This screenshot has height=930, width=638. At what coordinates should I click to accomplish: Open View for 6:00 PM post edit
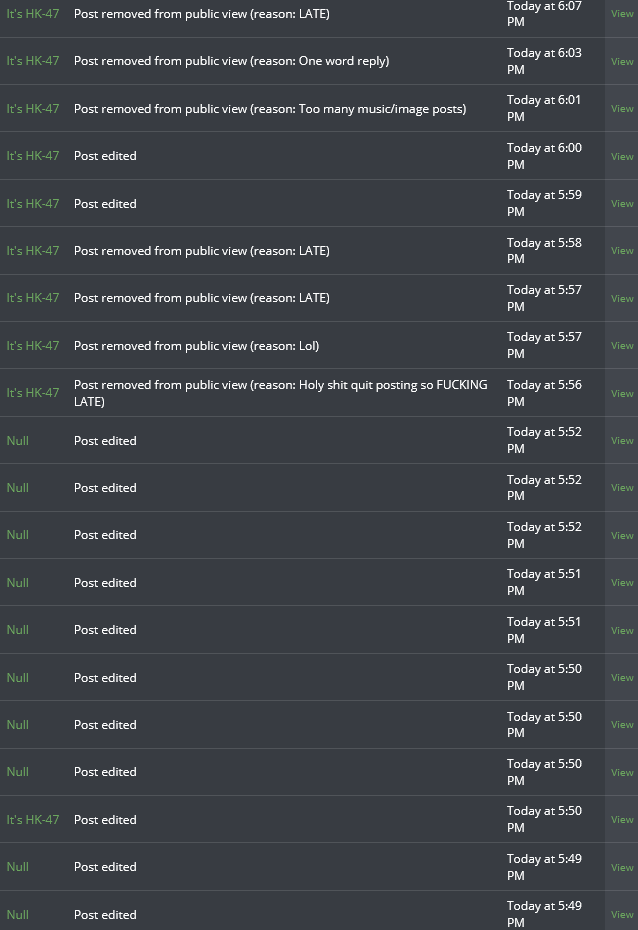[622, 156]
